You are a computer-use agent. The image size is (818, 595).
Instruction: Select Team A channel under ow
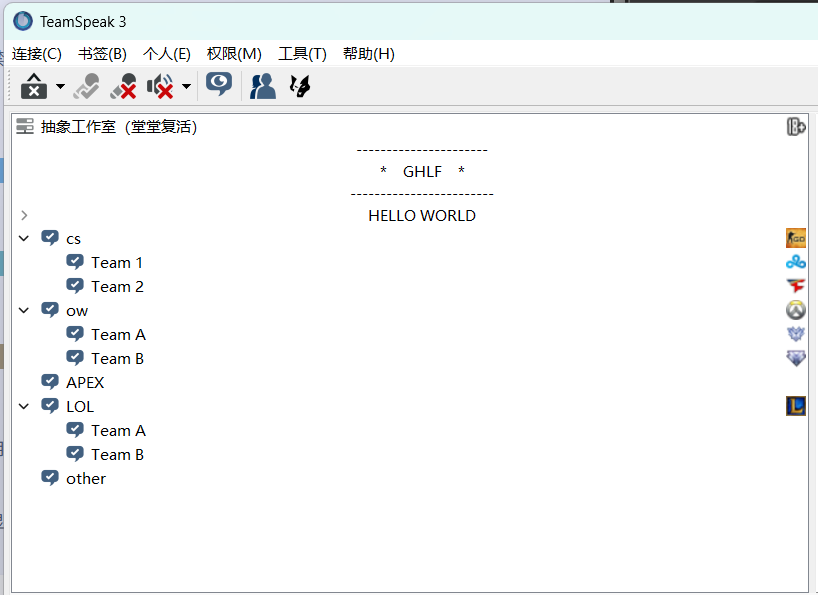pyautogui.click(x=118, y=334)
